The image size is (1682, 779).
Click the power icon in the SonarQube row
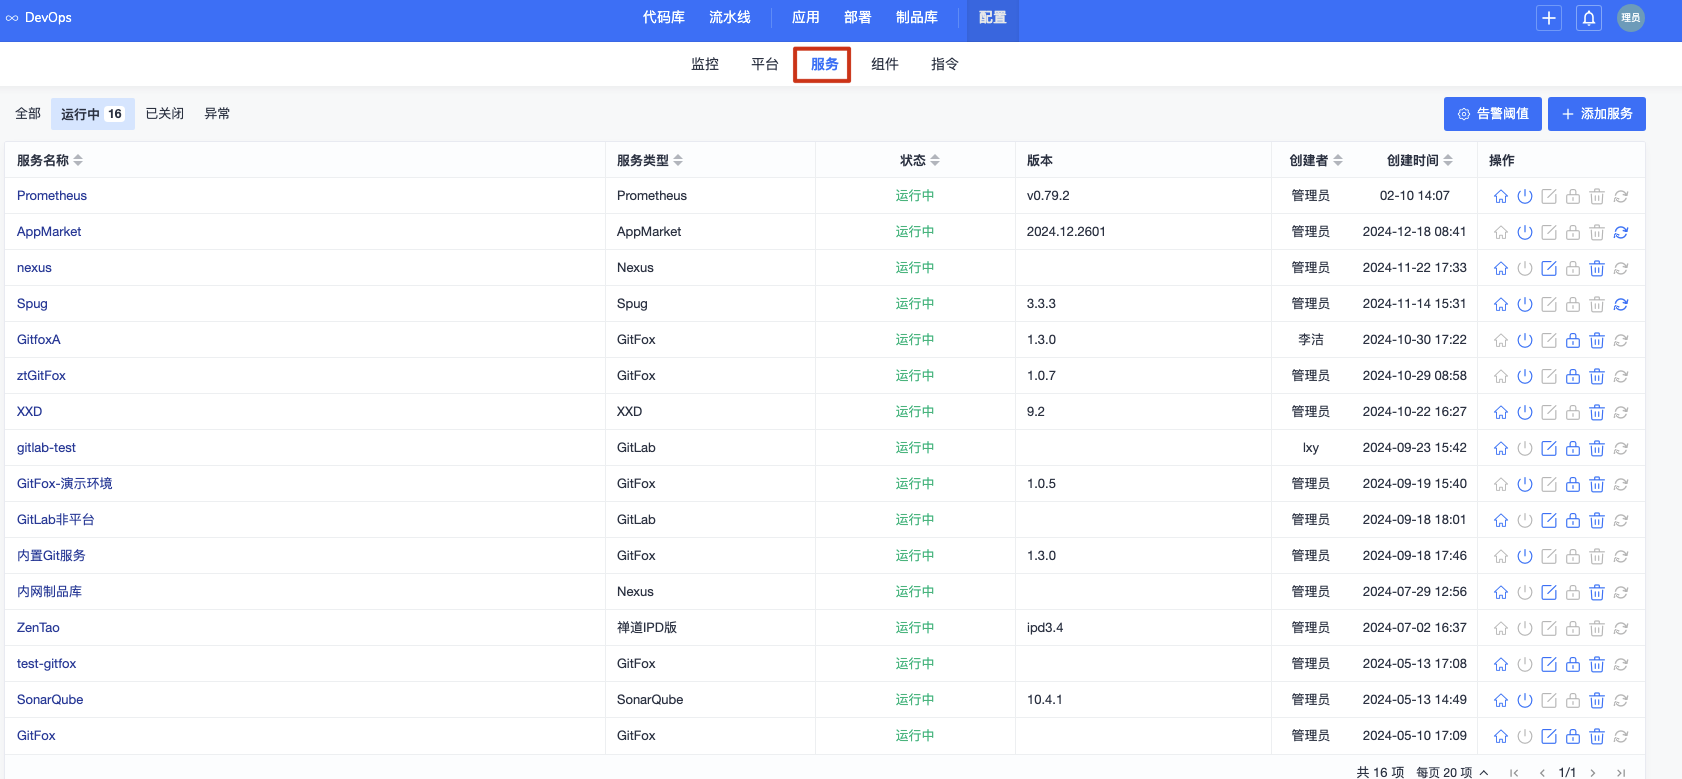click(x=1525, y=700)
